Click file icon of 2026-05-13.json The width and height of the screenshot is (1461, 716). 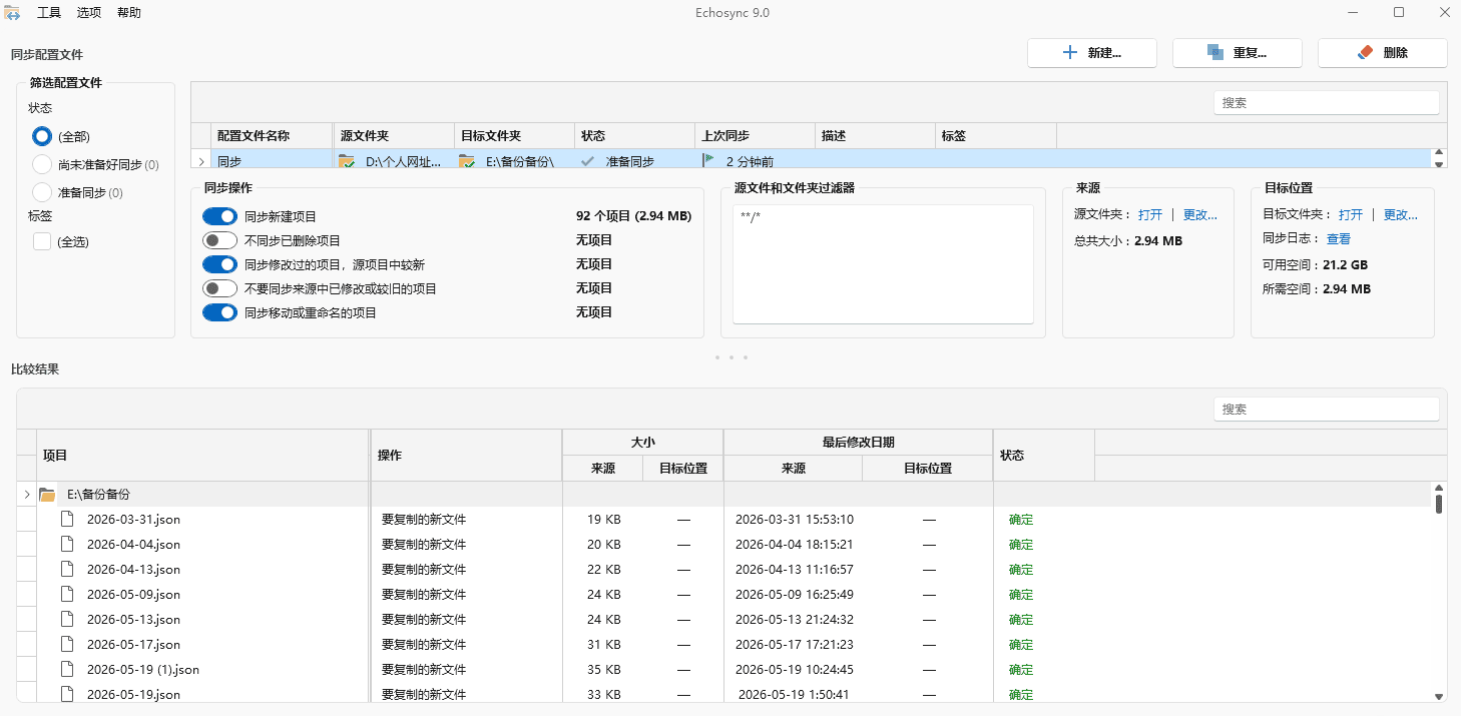pyautogui.click(x=67, y=619)
